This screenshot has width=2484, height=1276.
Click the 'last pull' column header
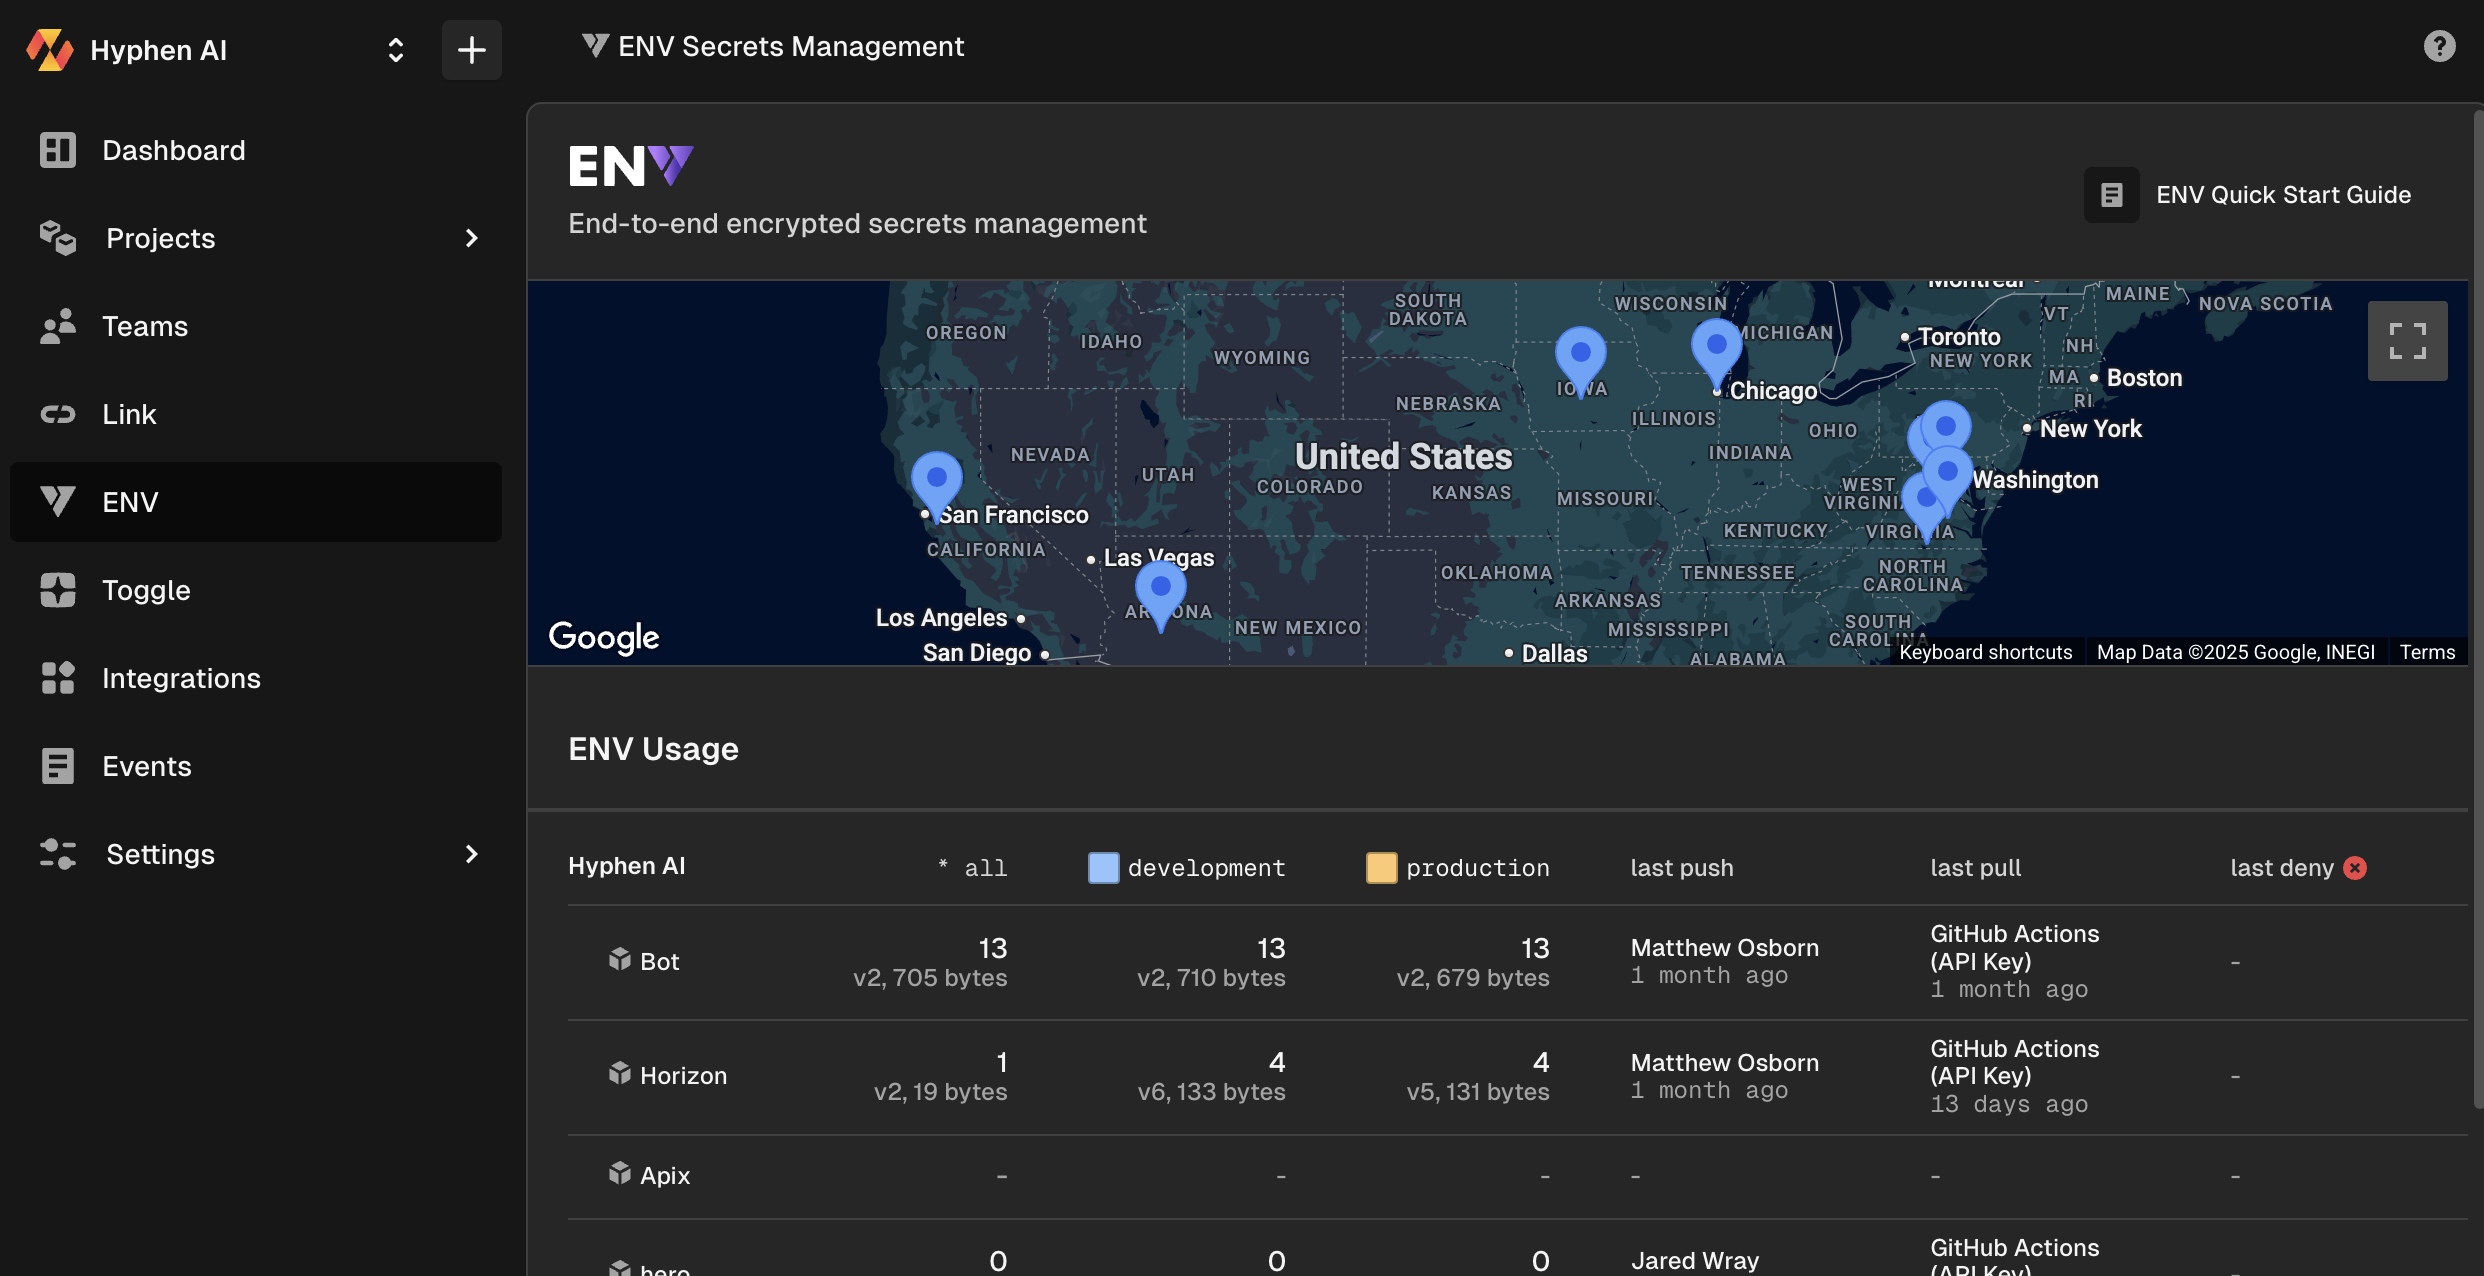1975,868
